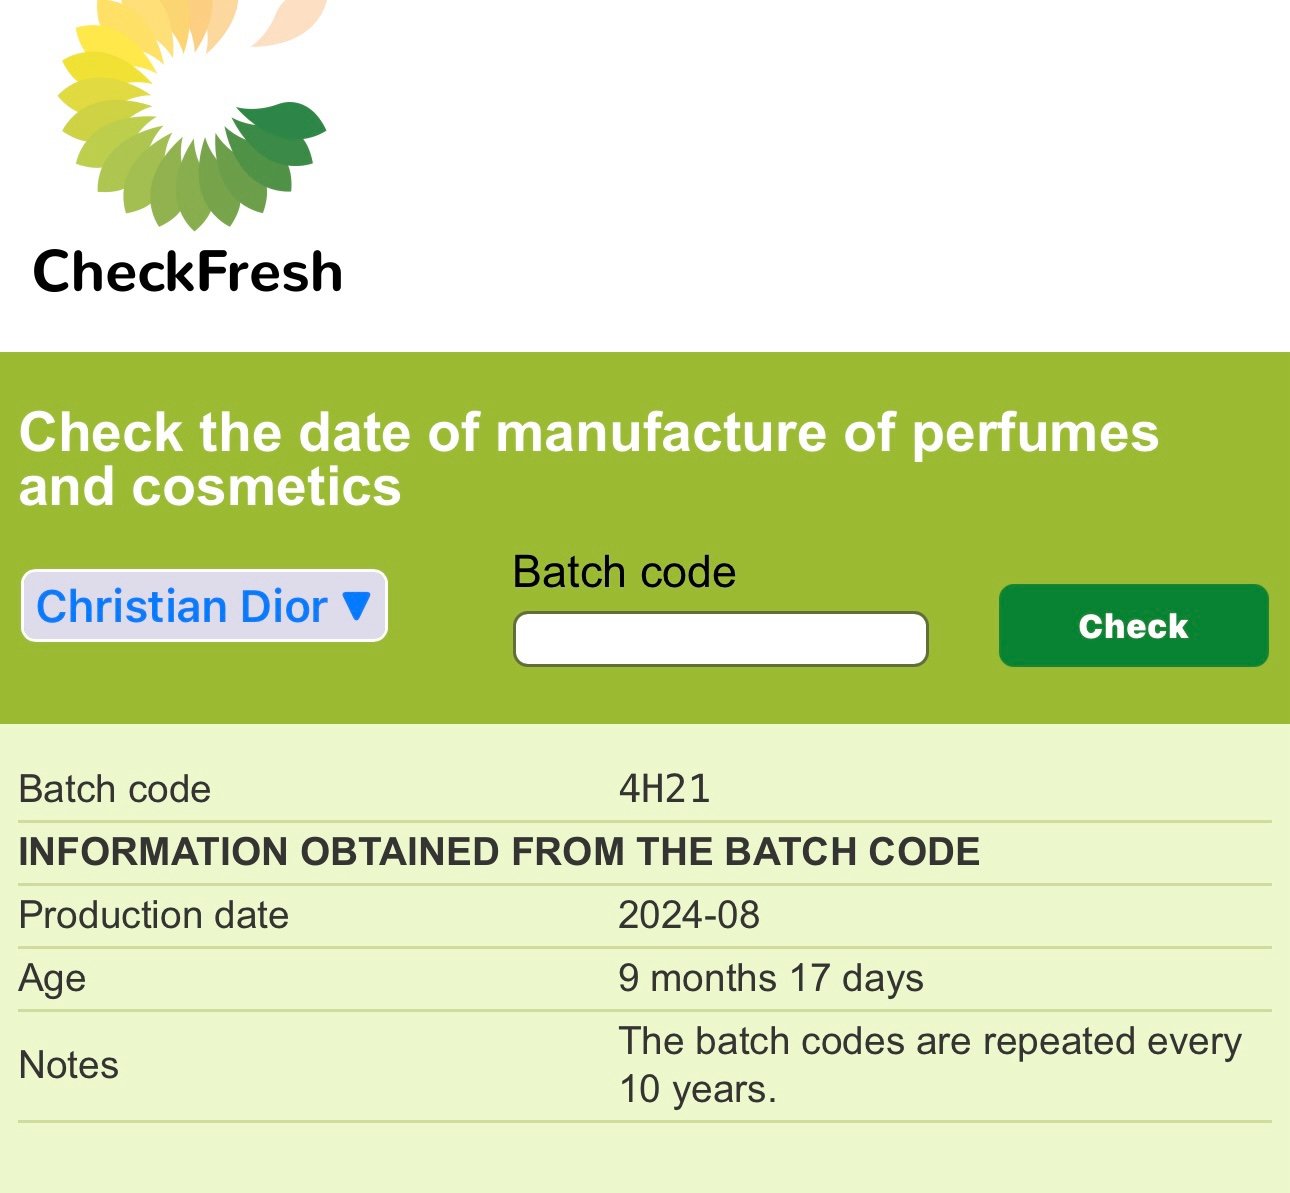Click the Notes row label

68,1065
